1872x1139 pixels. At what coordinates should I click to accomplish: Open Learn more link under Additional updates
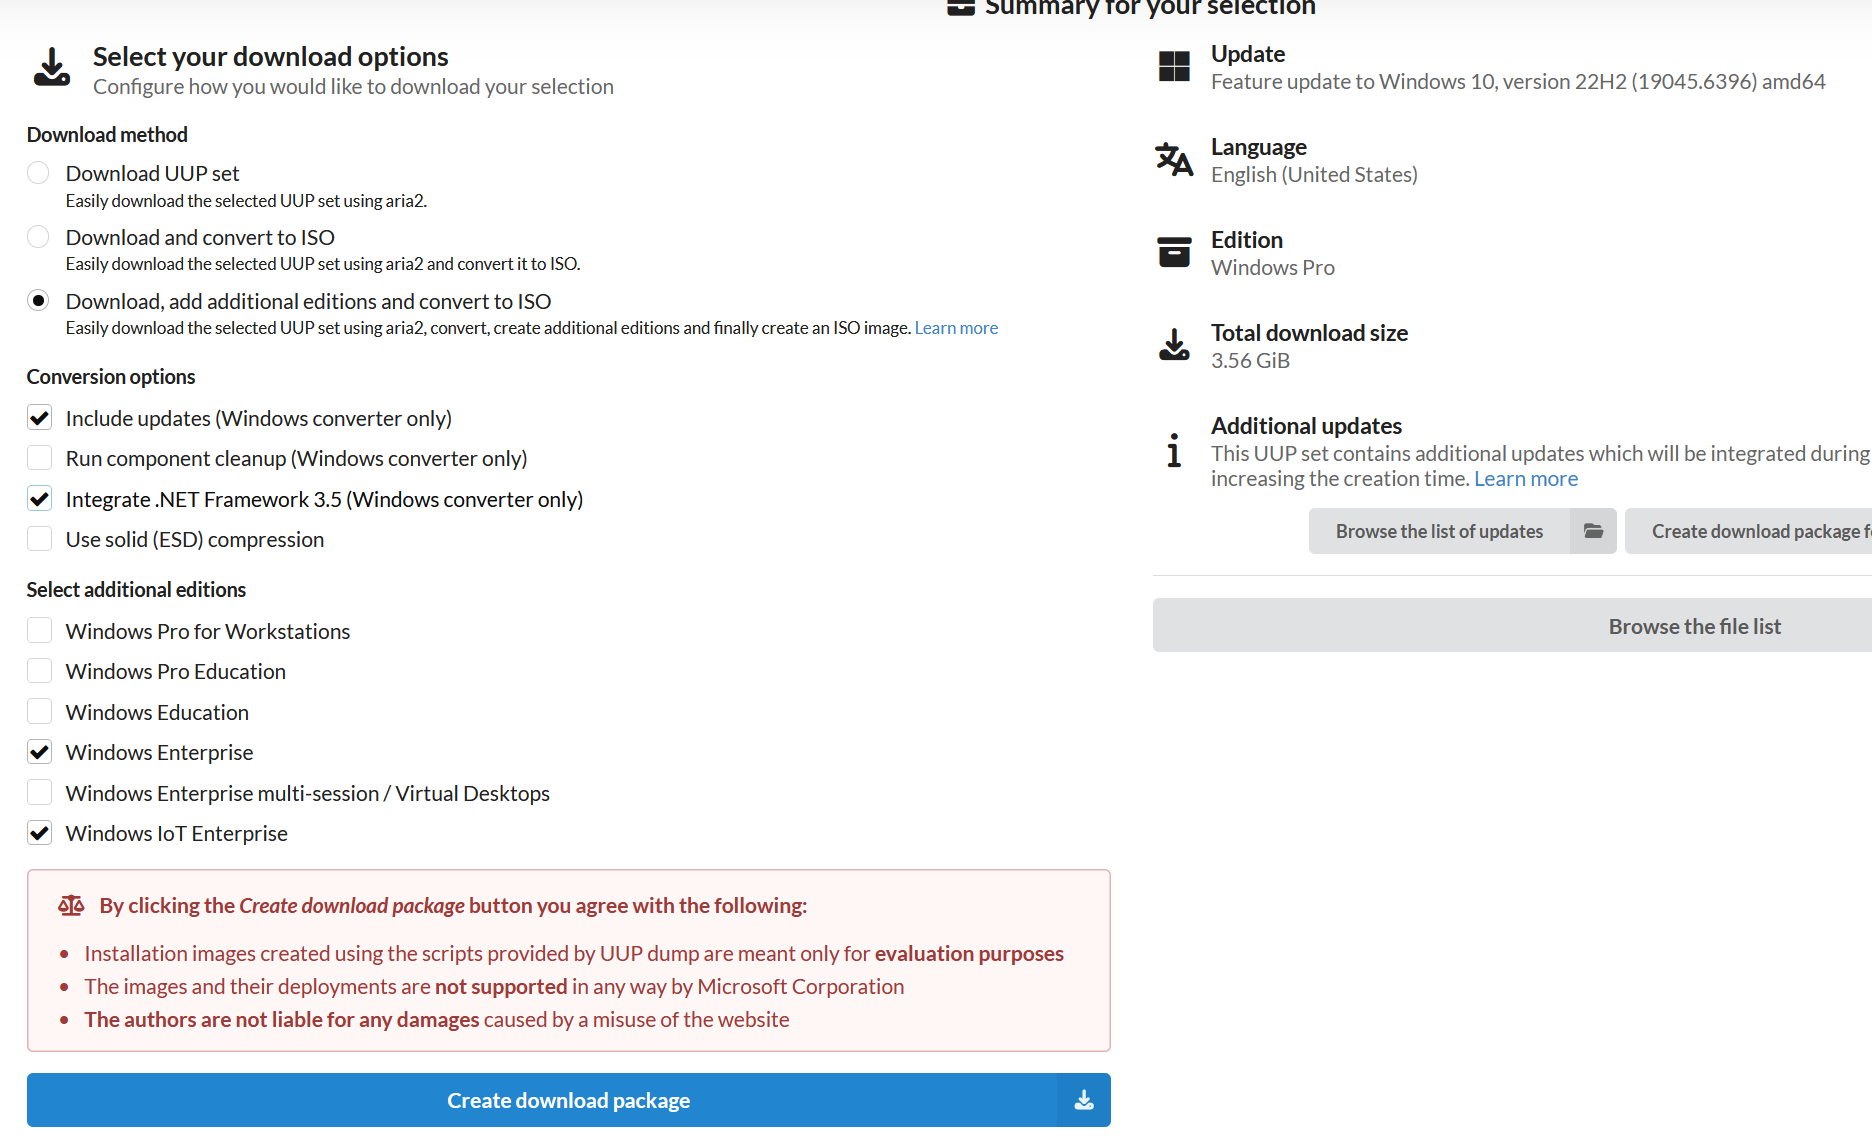pyautogui.click(x=1525, y=479)
